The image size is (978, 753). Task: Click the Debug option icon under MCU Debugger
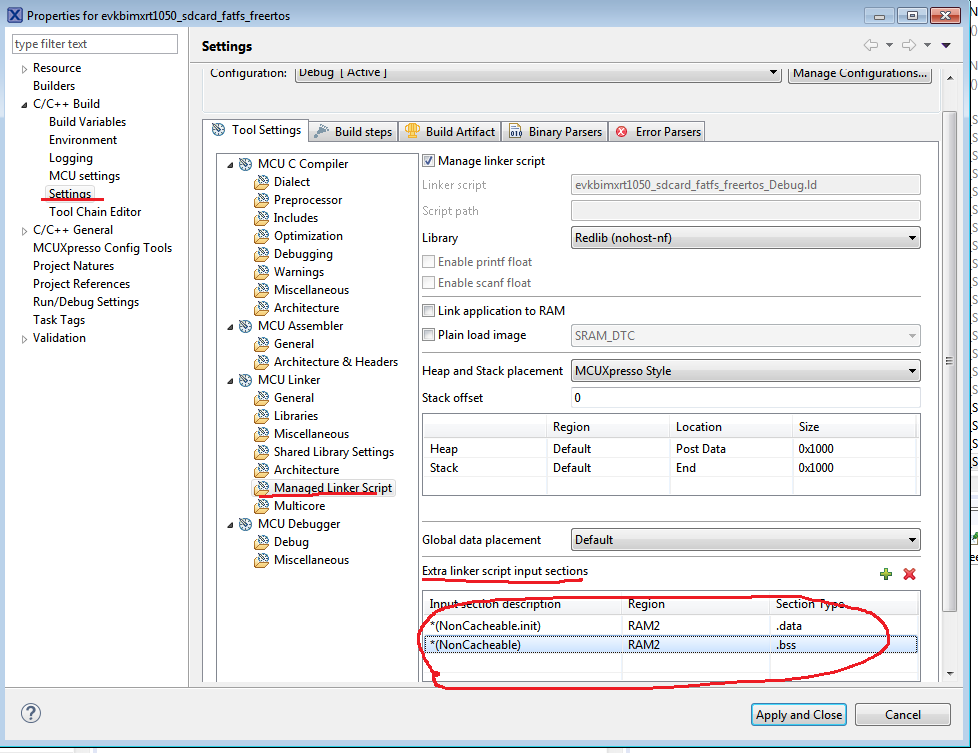[262, 542]
